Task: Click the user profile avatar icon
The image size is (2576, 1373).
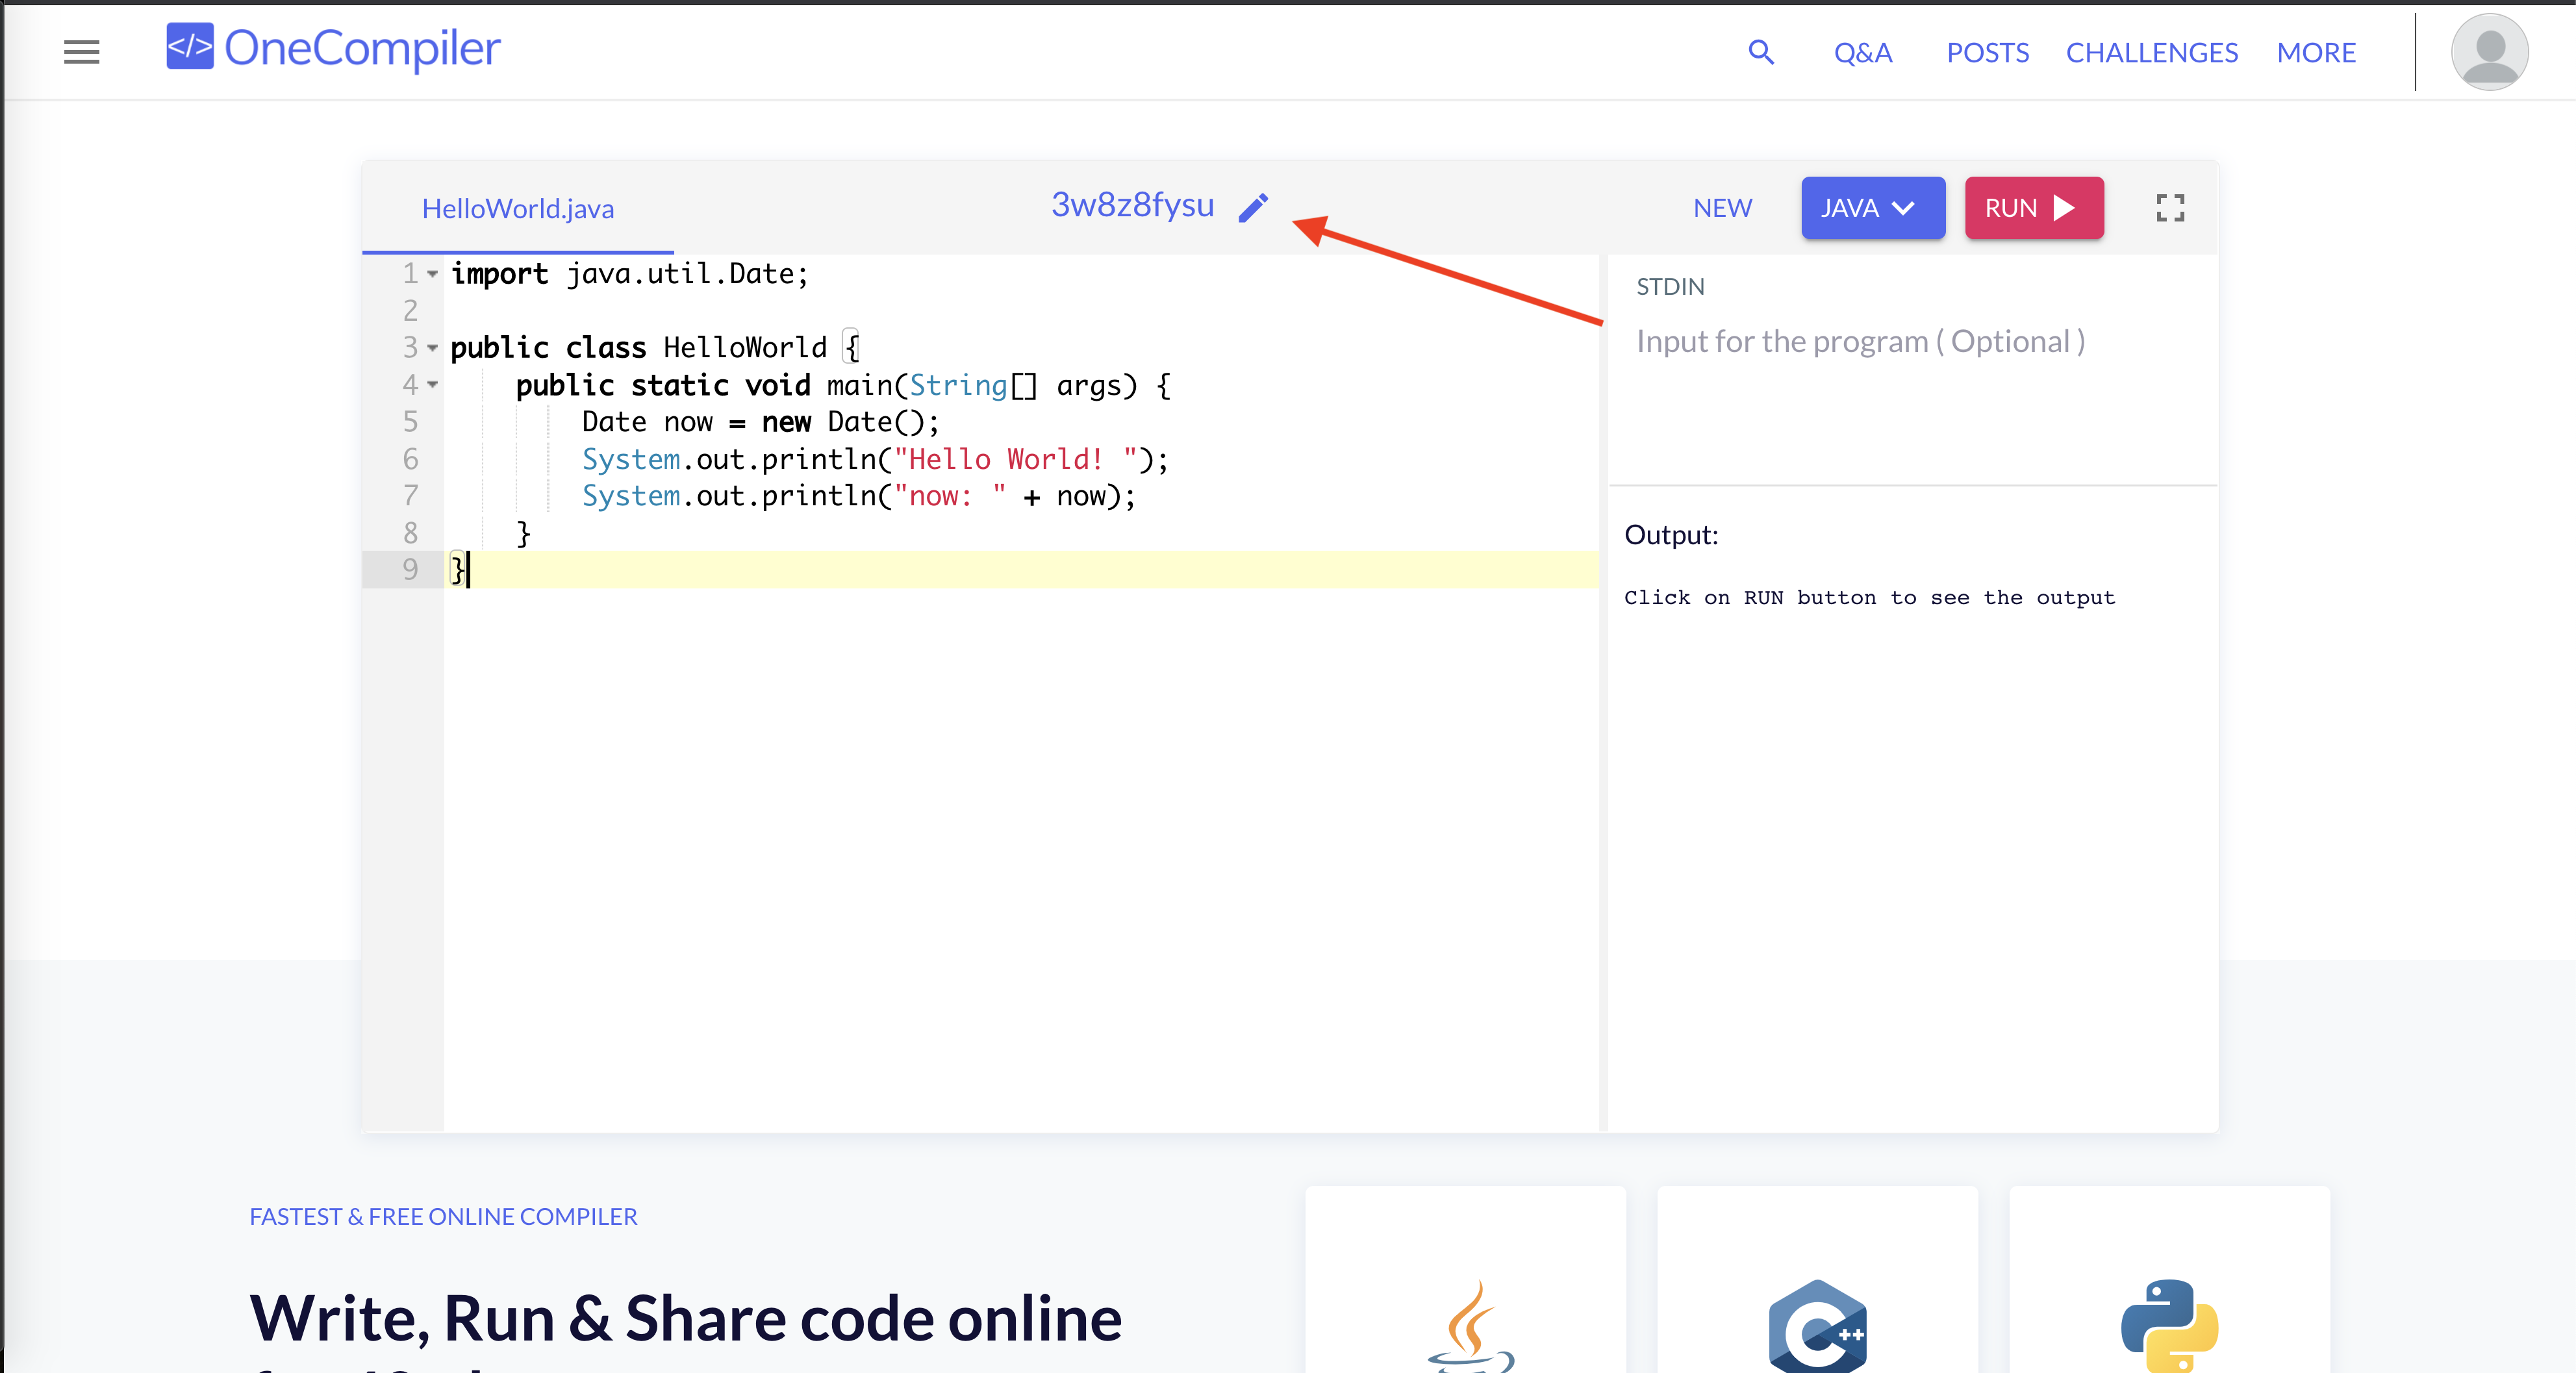Action: pyautogui.click(x=2491, y=51)
